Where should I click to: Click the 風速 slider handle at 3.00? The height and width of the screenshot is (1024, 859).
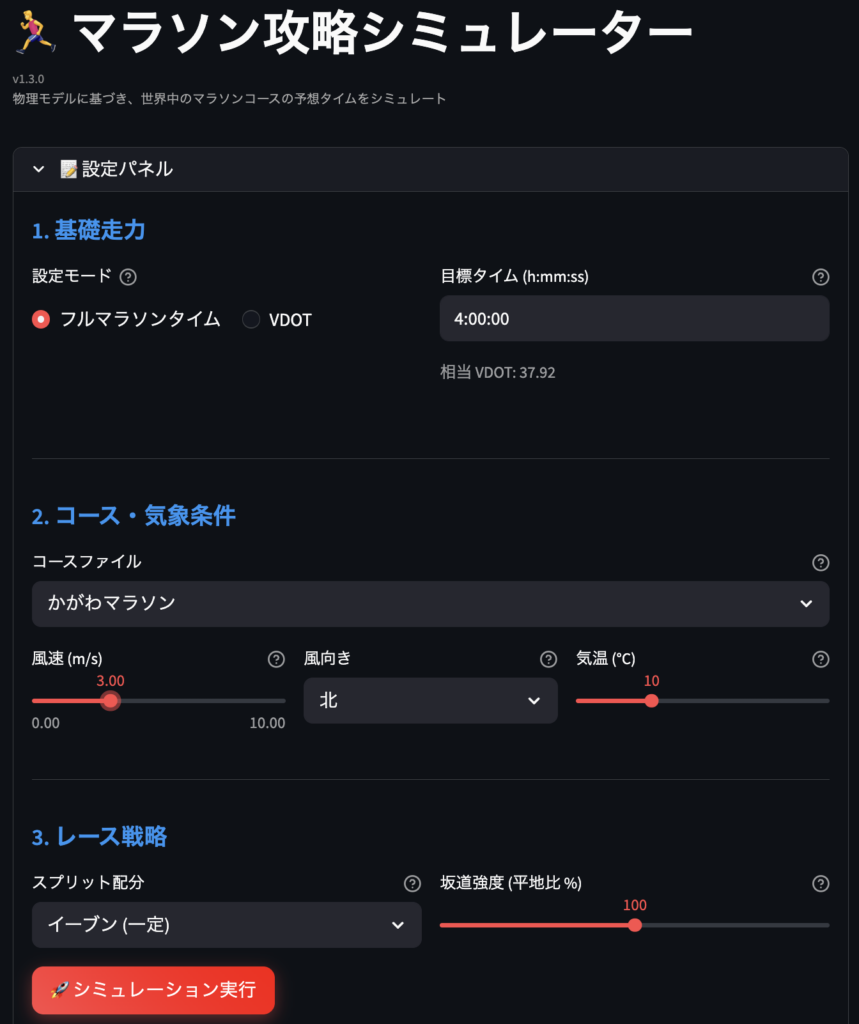[x=111, y=700]
